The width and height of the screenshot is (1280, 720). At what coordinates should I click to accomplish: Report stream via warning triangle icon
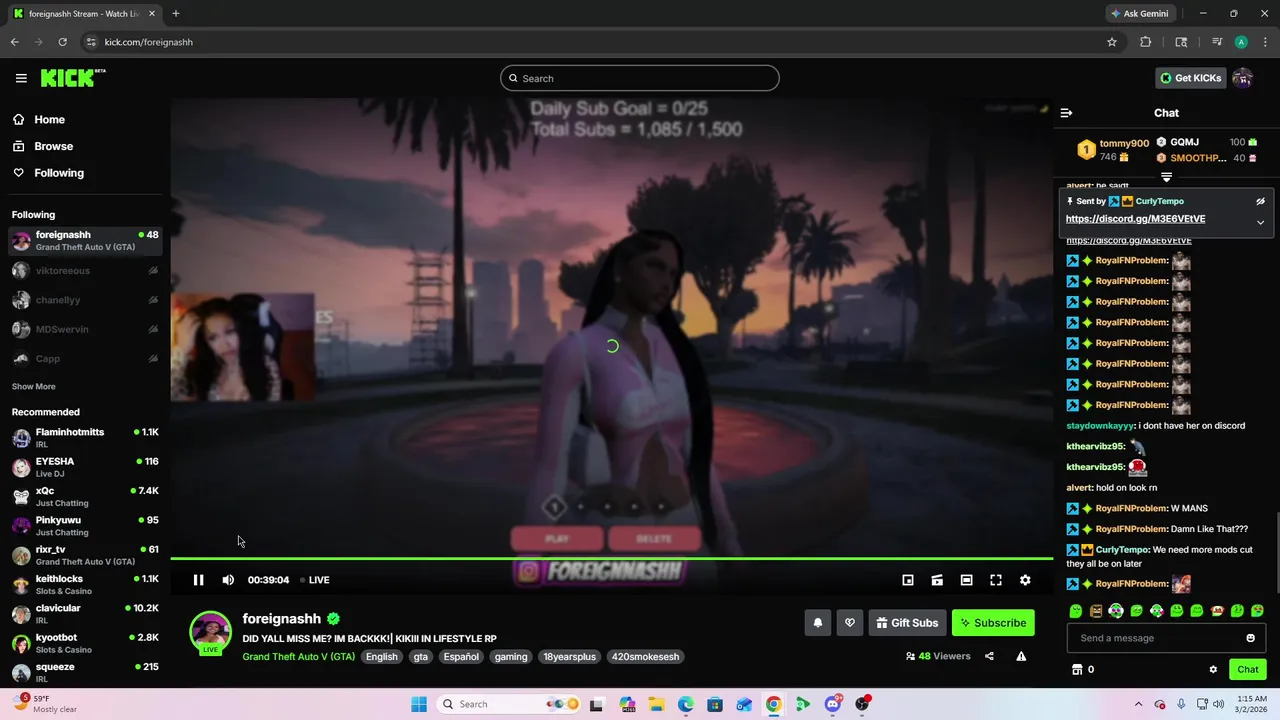[1021, 656]
